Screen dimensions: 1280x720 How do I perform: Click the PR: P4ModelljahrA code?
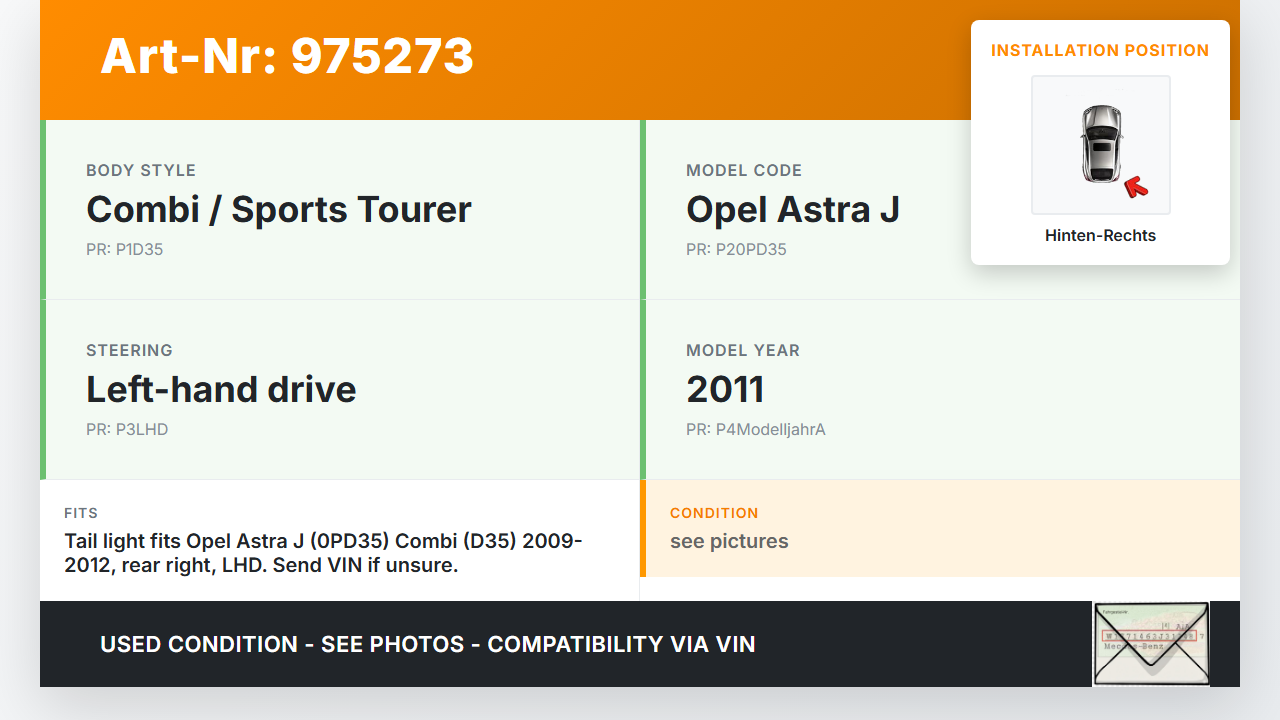coord(755,430)
